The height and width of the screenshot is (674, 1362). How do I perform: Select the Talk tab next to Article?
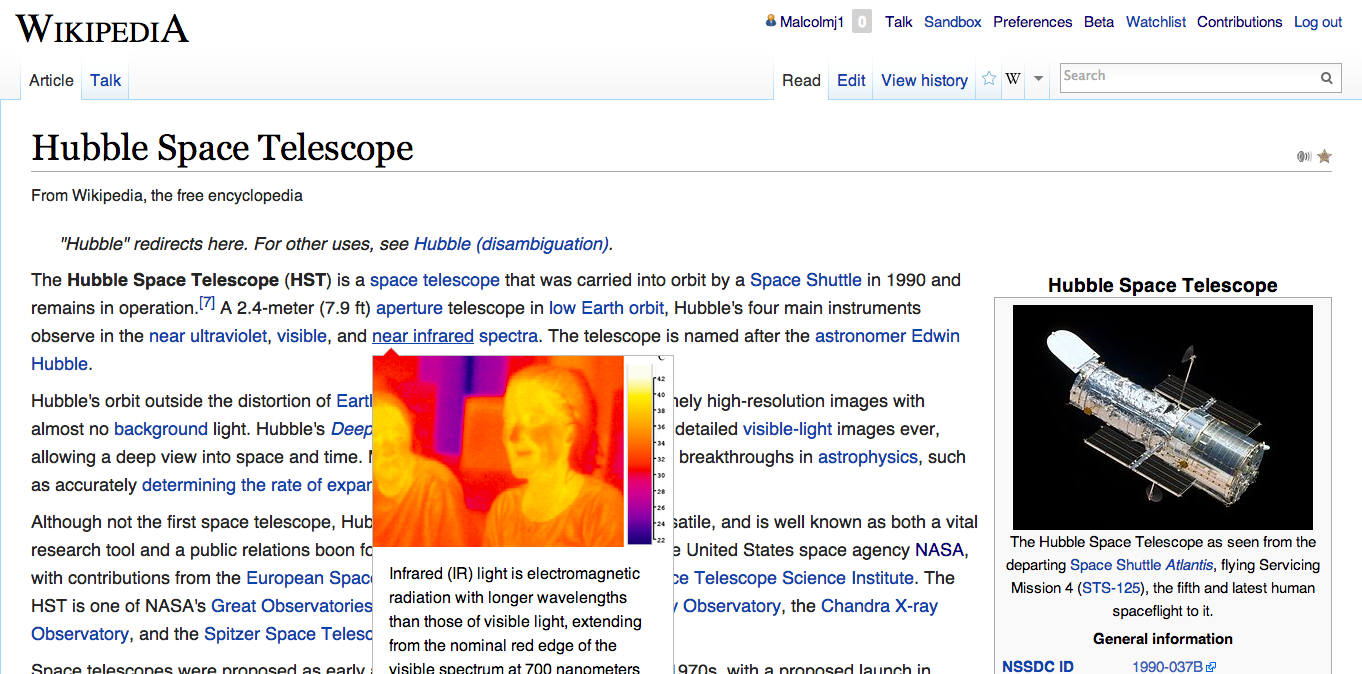(x=105, y=80)
